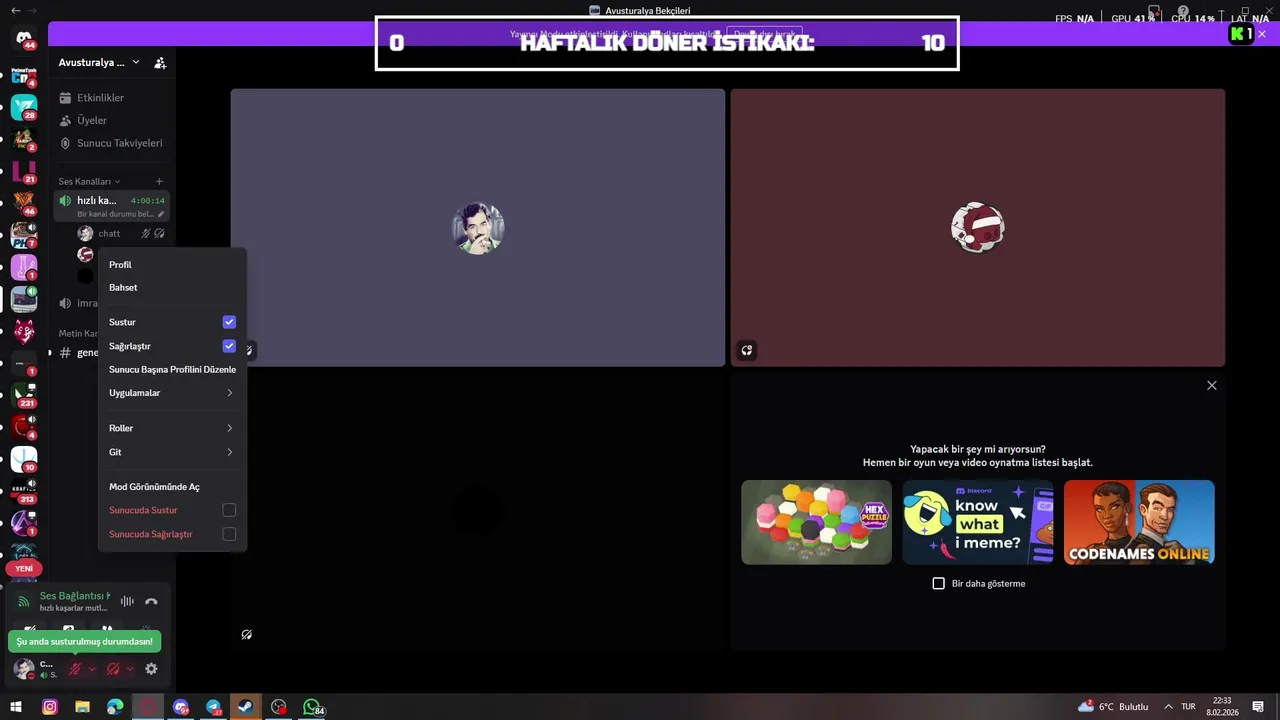Collapse Ses Kanalları category
Image resolution: width=1280 pixels, height=720 pixels.
tap(89, 181)
